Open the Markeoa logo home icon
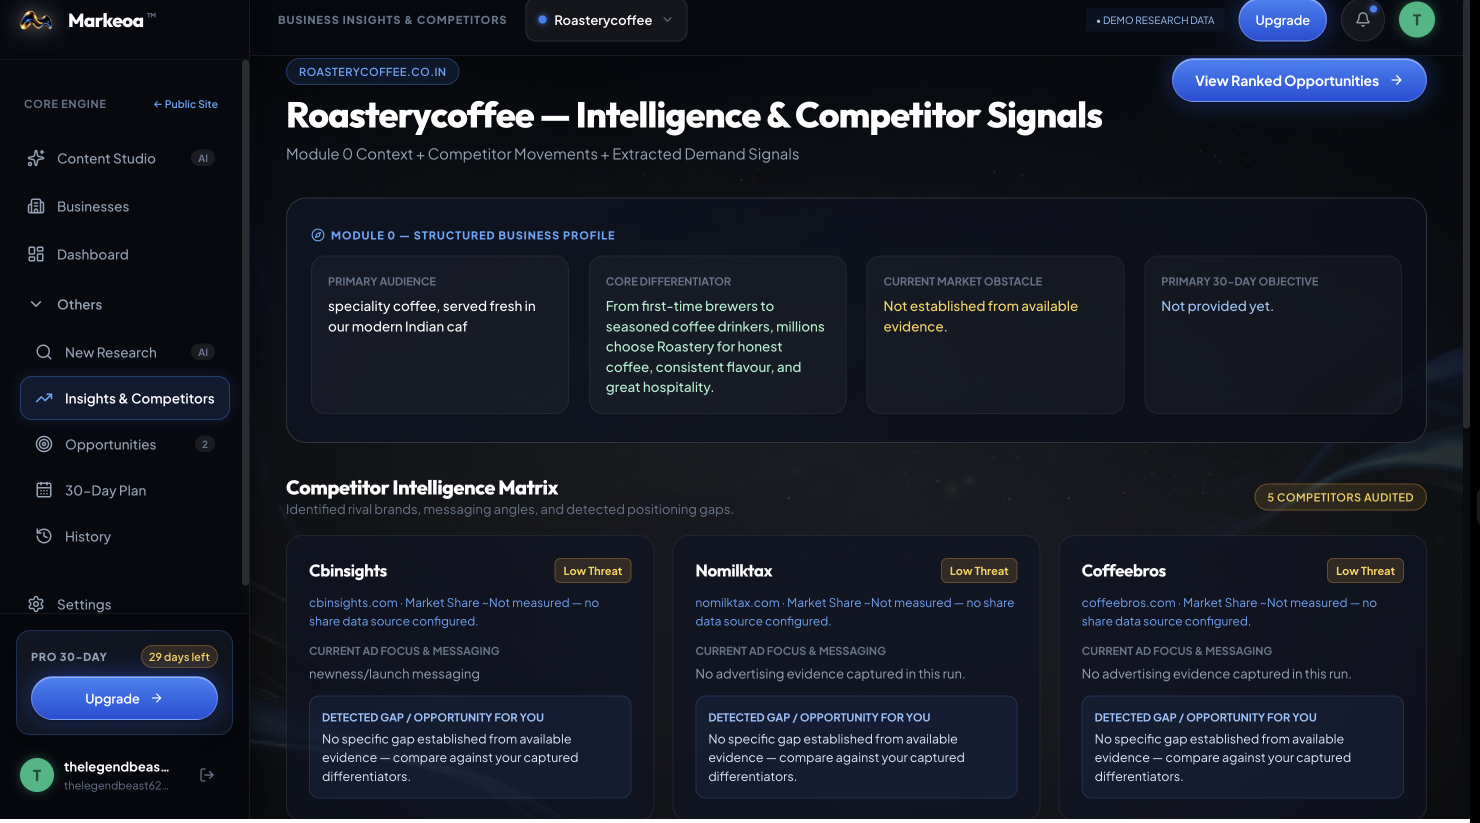Screen dimensions: 1480x823 (37, 20)
